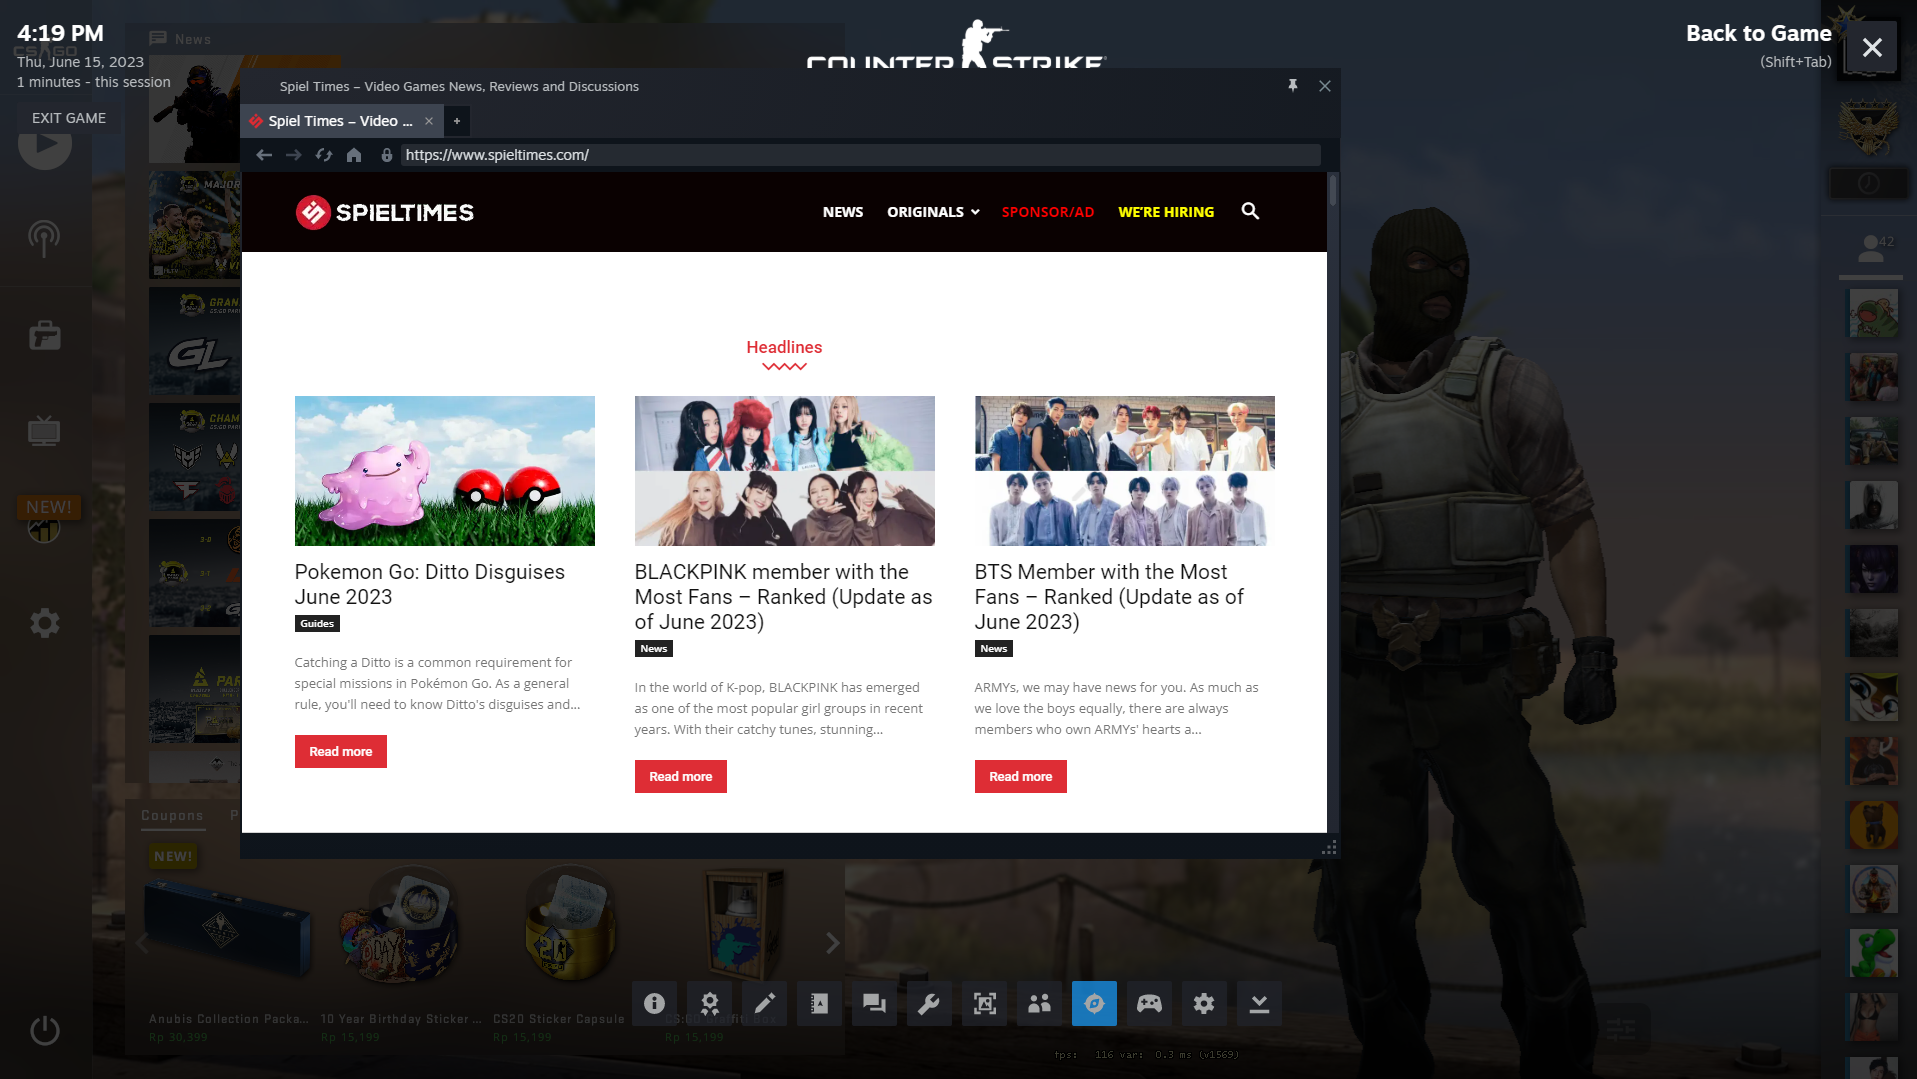
Task: Click the Guides category tag
Action: coord(317,624)
